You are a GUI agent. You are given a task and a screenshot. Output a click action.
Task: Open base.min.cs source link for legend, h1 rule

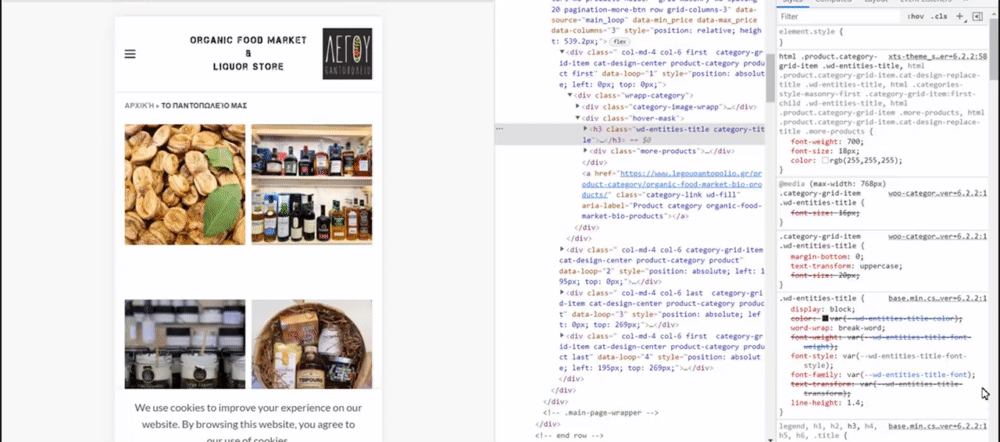[938, 425]
